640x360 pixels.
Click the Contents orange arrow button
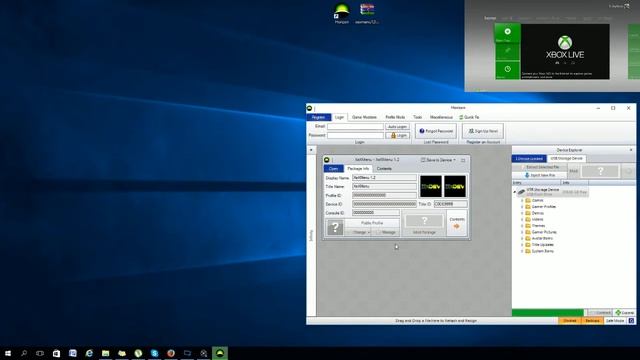tap(457, 223)
